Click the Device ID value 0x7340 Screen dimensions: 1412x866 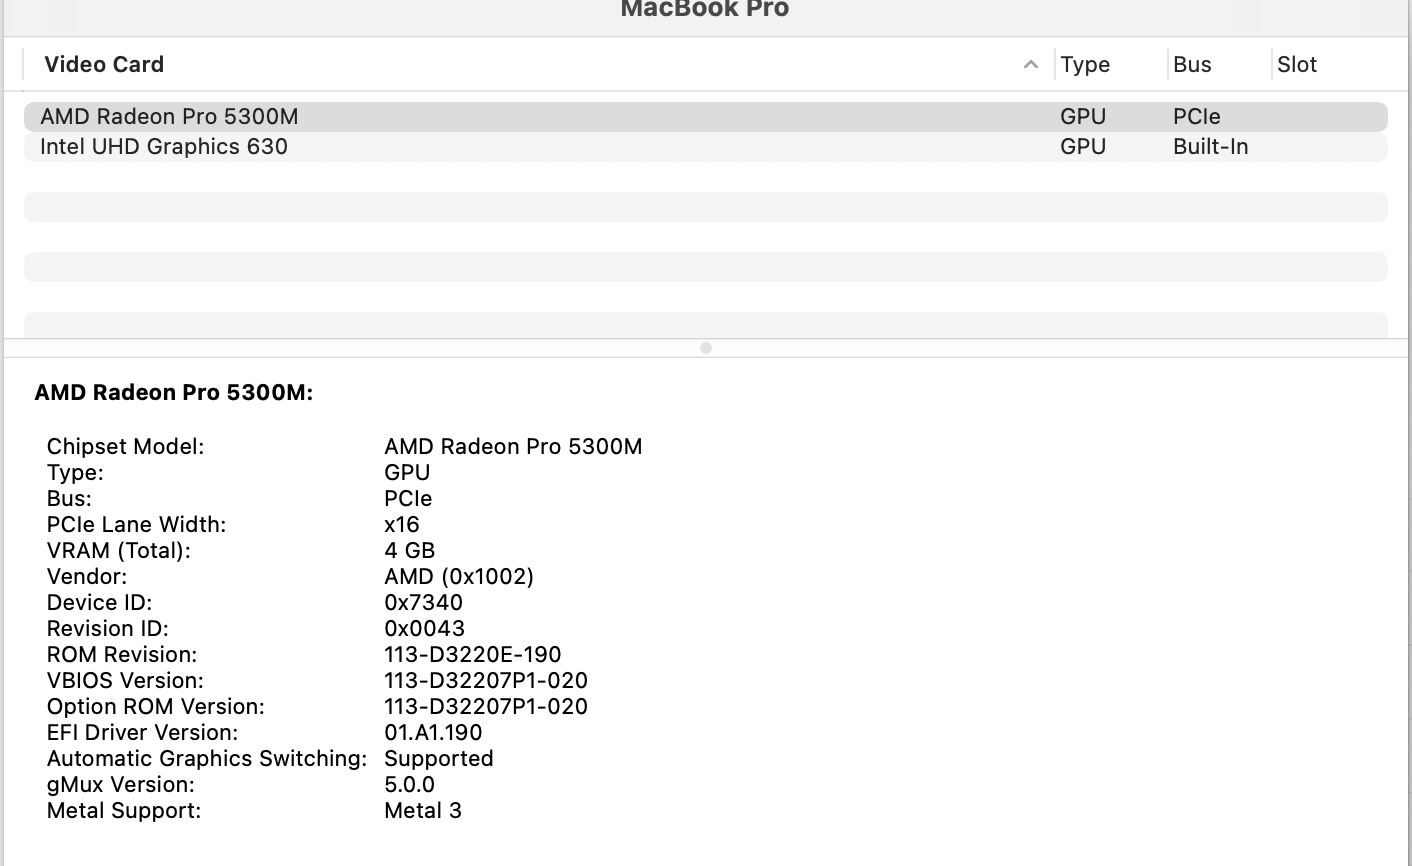point(424,603)
